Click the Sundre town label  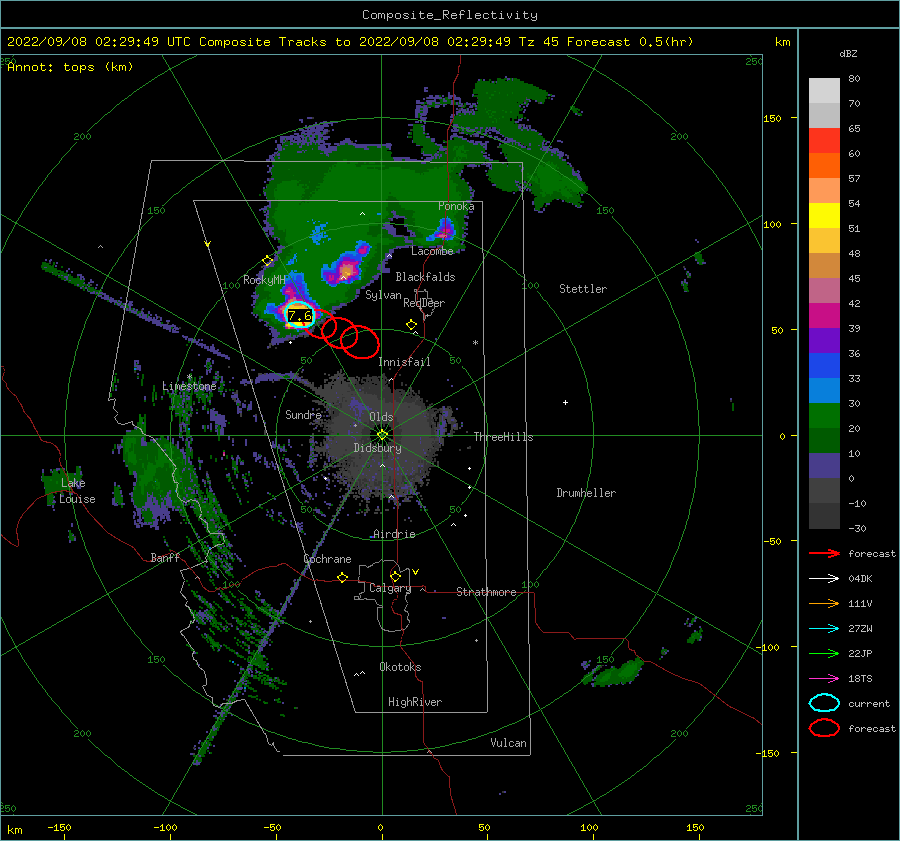[303, 414]
